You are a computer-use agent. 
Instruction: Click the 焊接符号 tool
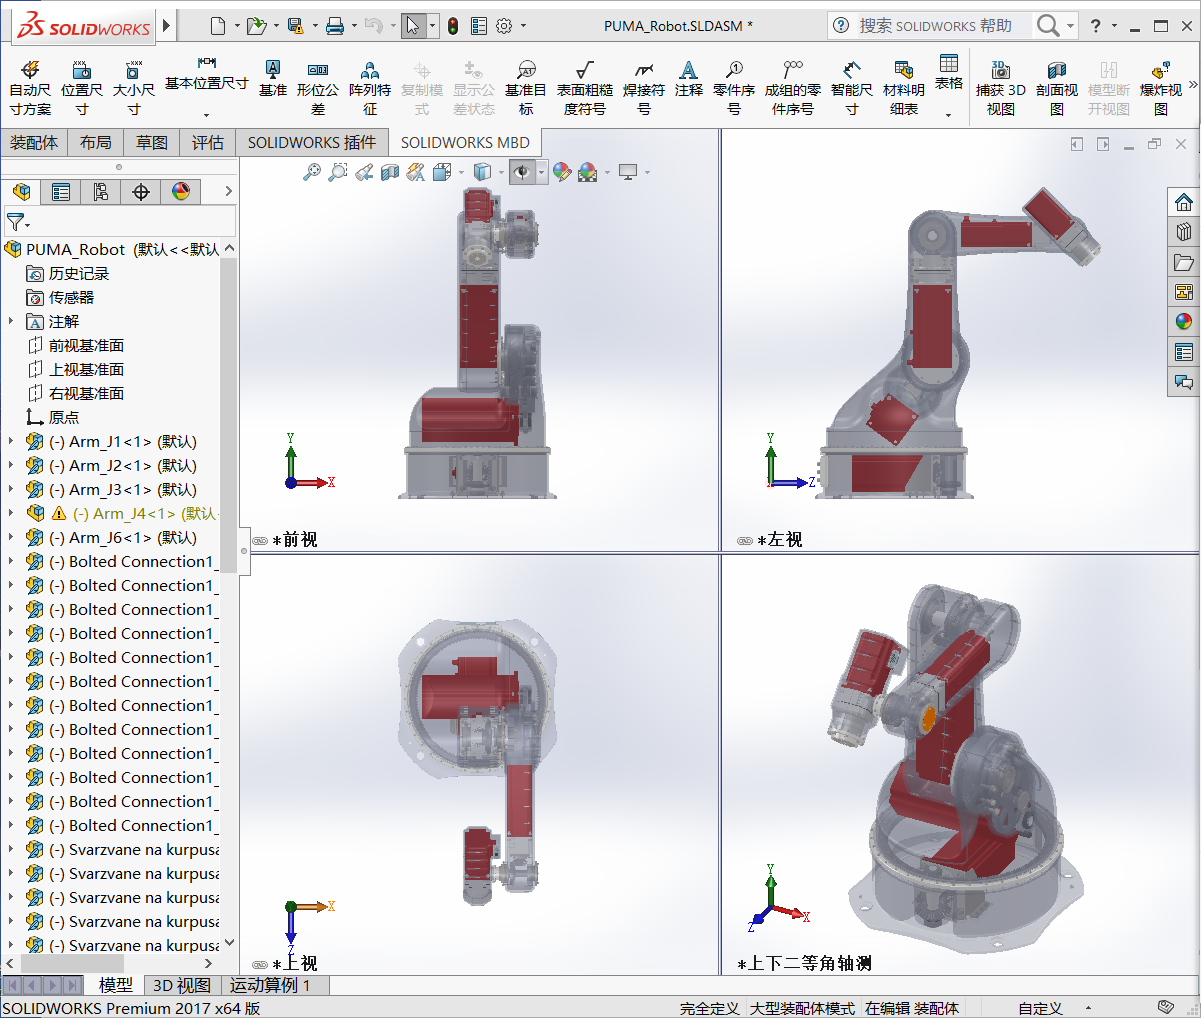[644, 87]
